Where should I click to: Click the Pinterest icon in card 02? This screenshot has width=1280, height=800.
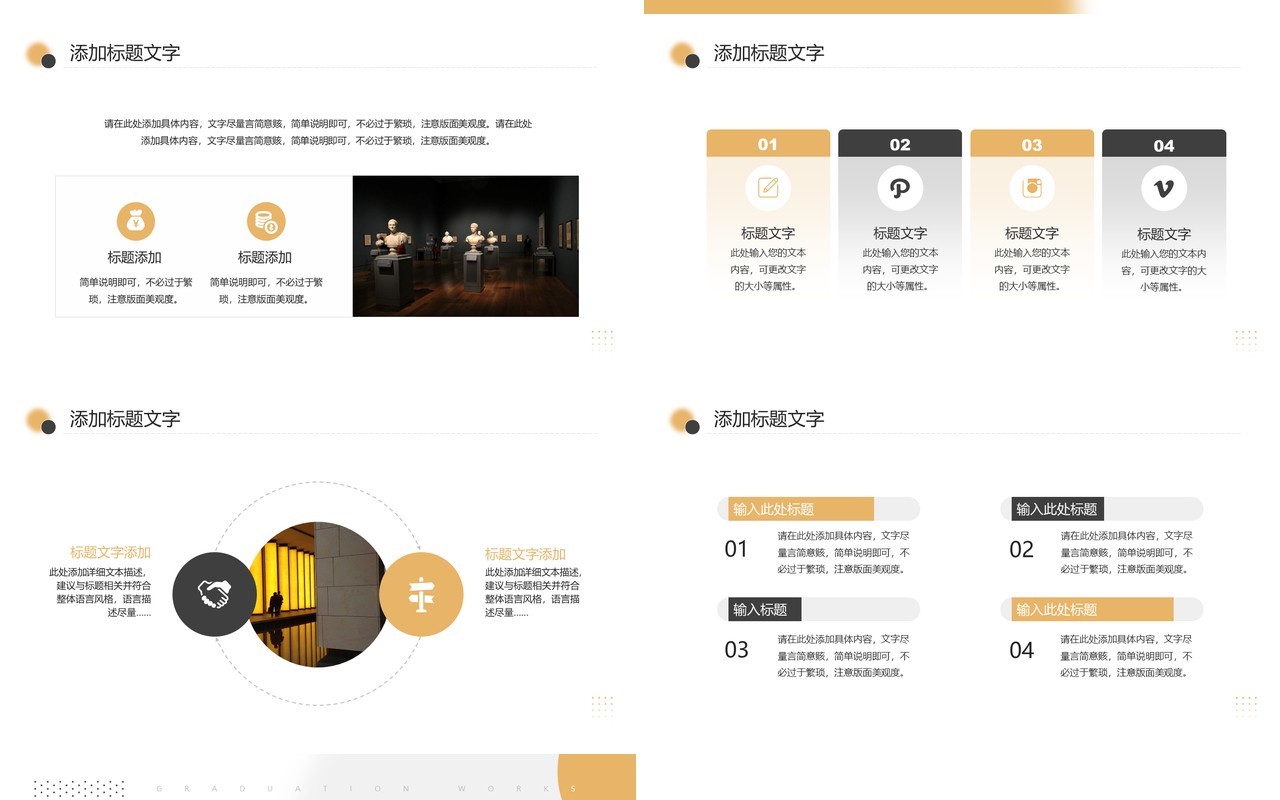click(x=900, y=187)
